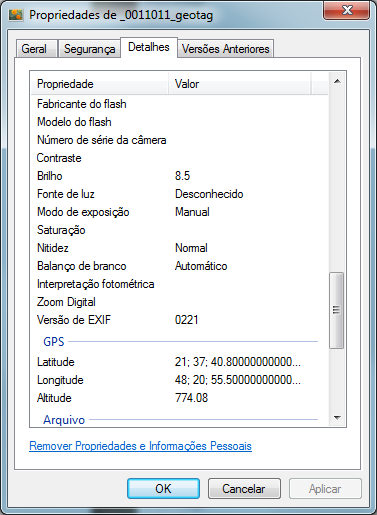The width and height of the screenshot is (377, 515).
Task: Click the Brilho value 8.5
Action: pos(182,176)
